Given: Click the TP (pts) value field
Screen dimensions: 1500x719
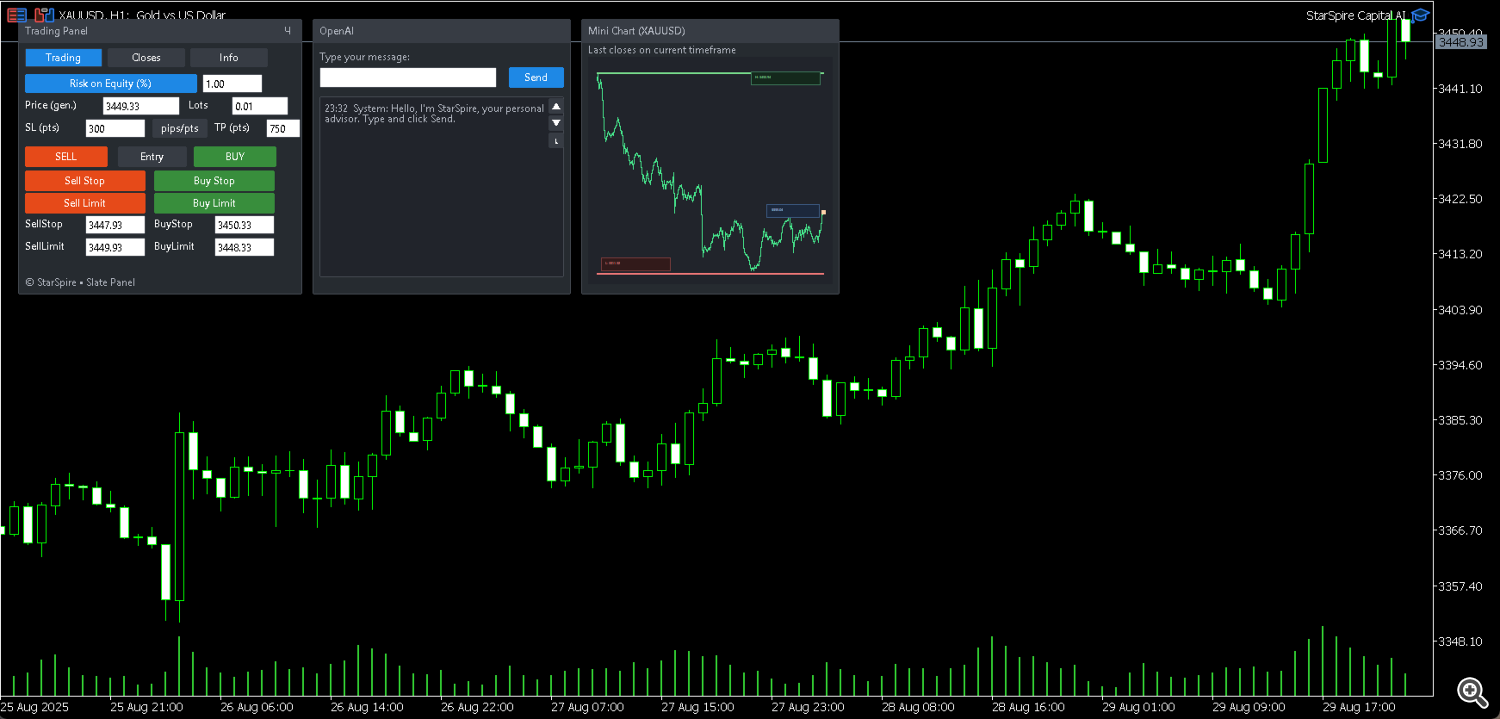Looking at the screenshot, I should pyautogui.click(x=283, y=128).
